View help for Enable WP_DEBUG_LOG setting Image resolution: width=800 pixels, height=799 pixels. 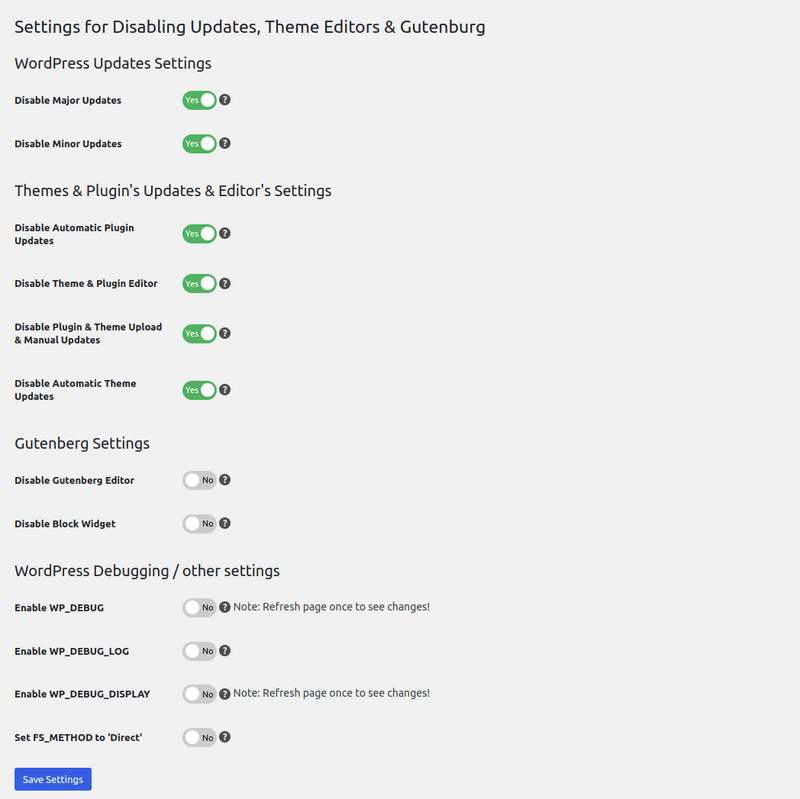(224, 650)
